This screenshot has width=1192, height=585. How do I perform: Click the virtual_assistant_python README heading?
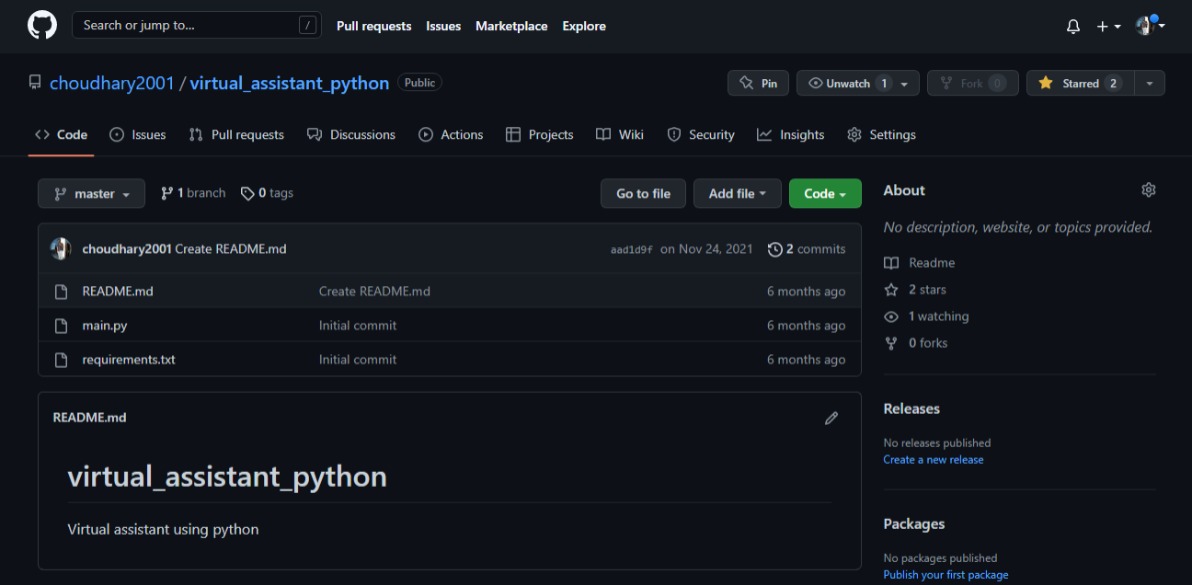(227, 476)
